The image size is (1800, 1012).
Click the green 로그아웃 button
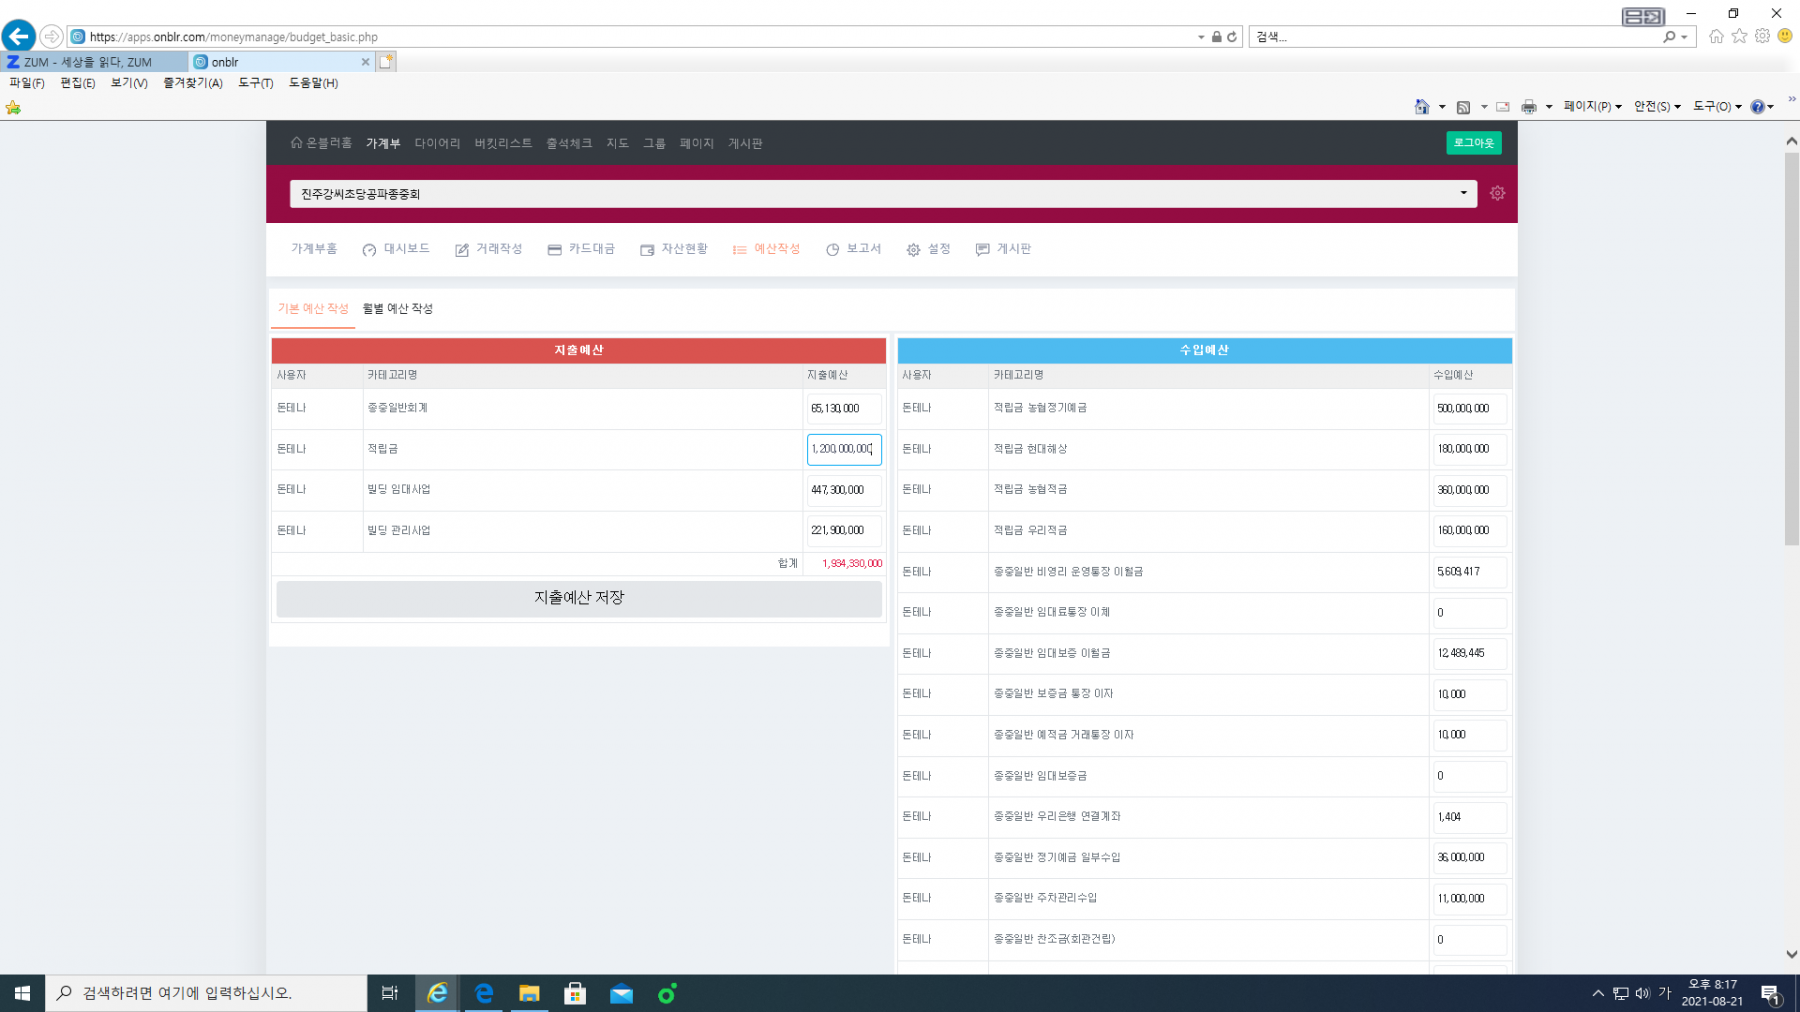(1473, 143)
